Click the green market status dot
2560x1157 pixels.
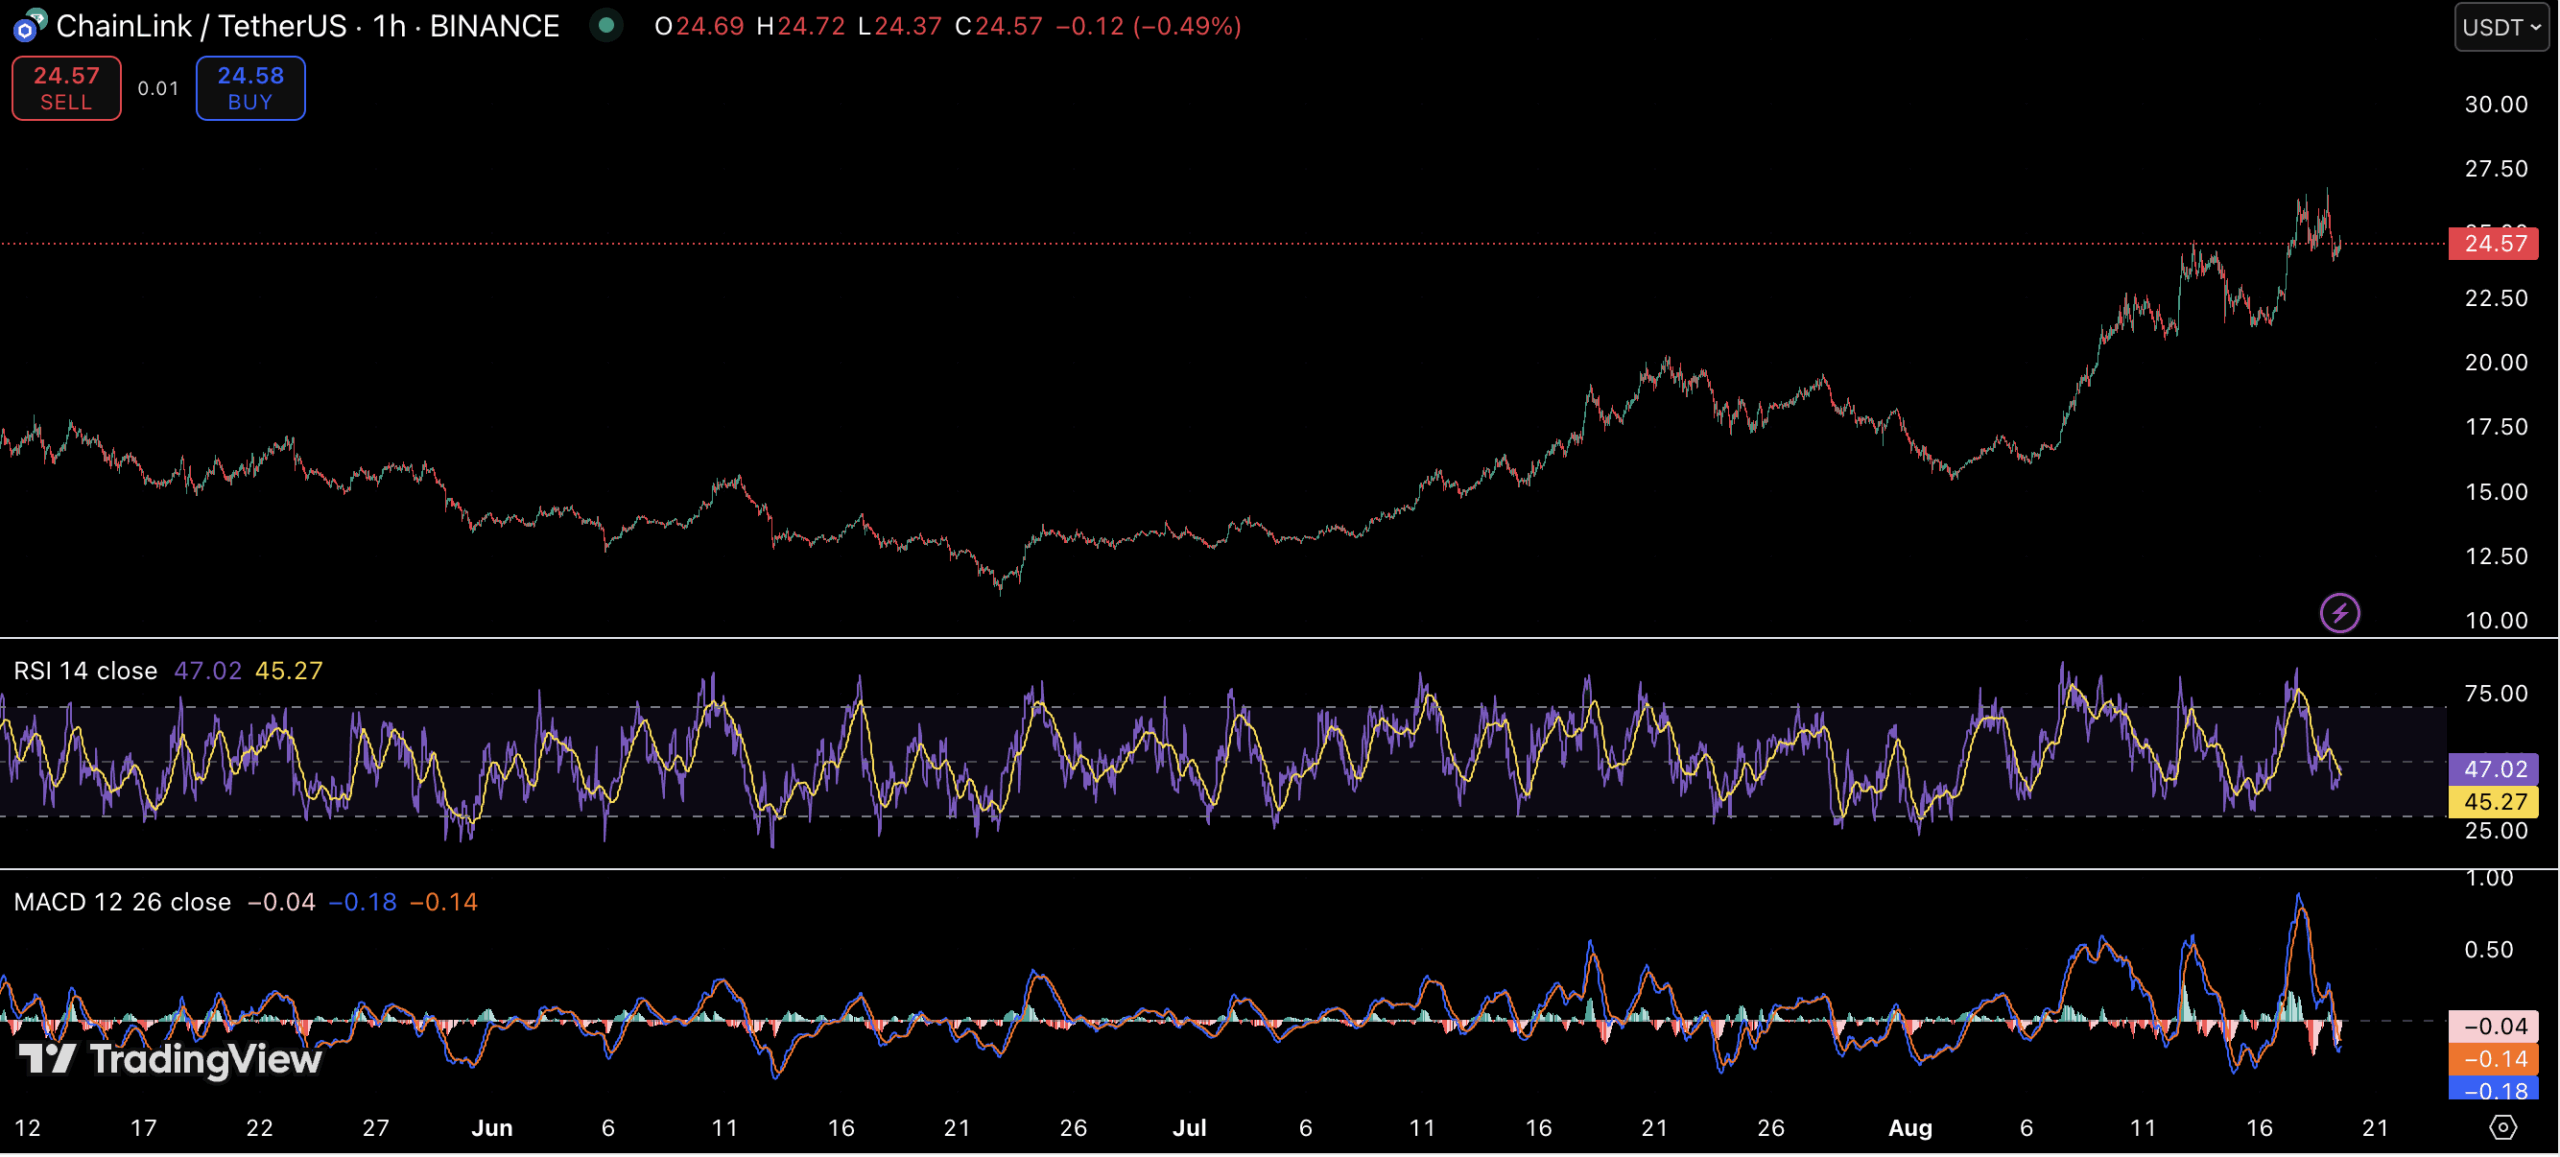coord(605,25)
